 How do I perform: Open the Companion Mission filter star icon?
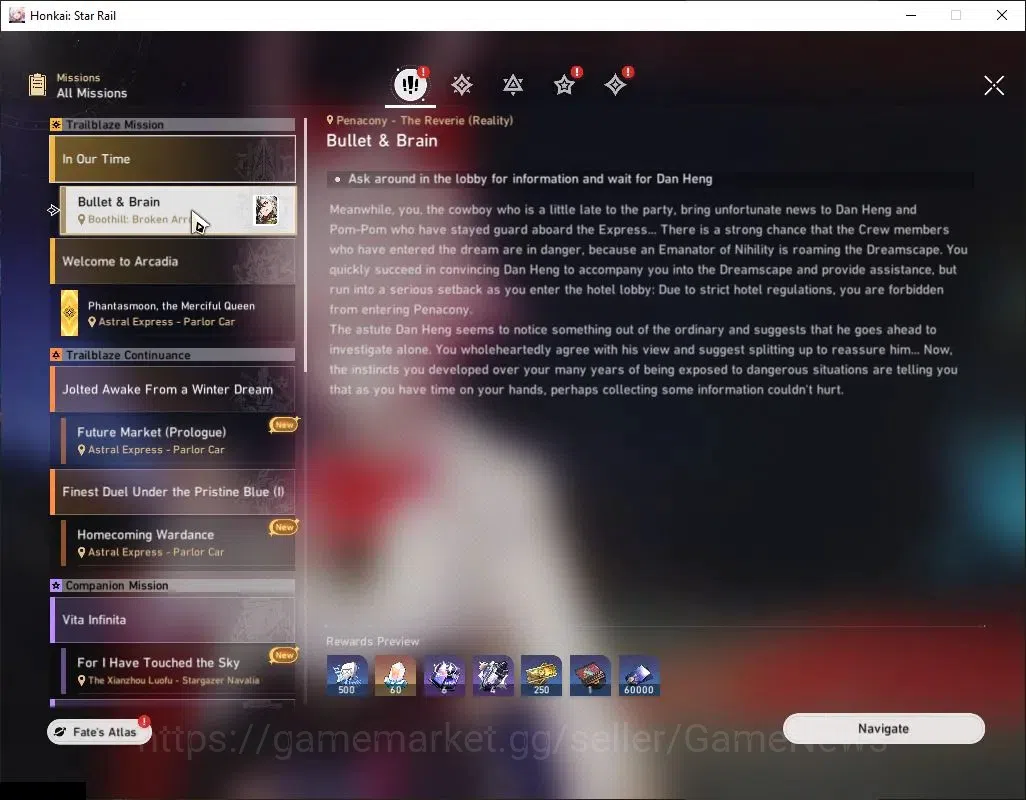coord(564,85)
